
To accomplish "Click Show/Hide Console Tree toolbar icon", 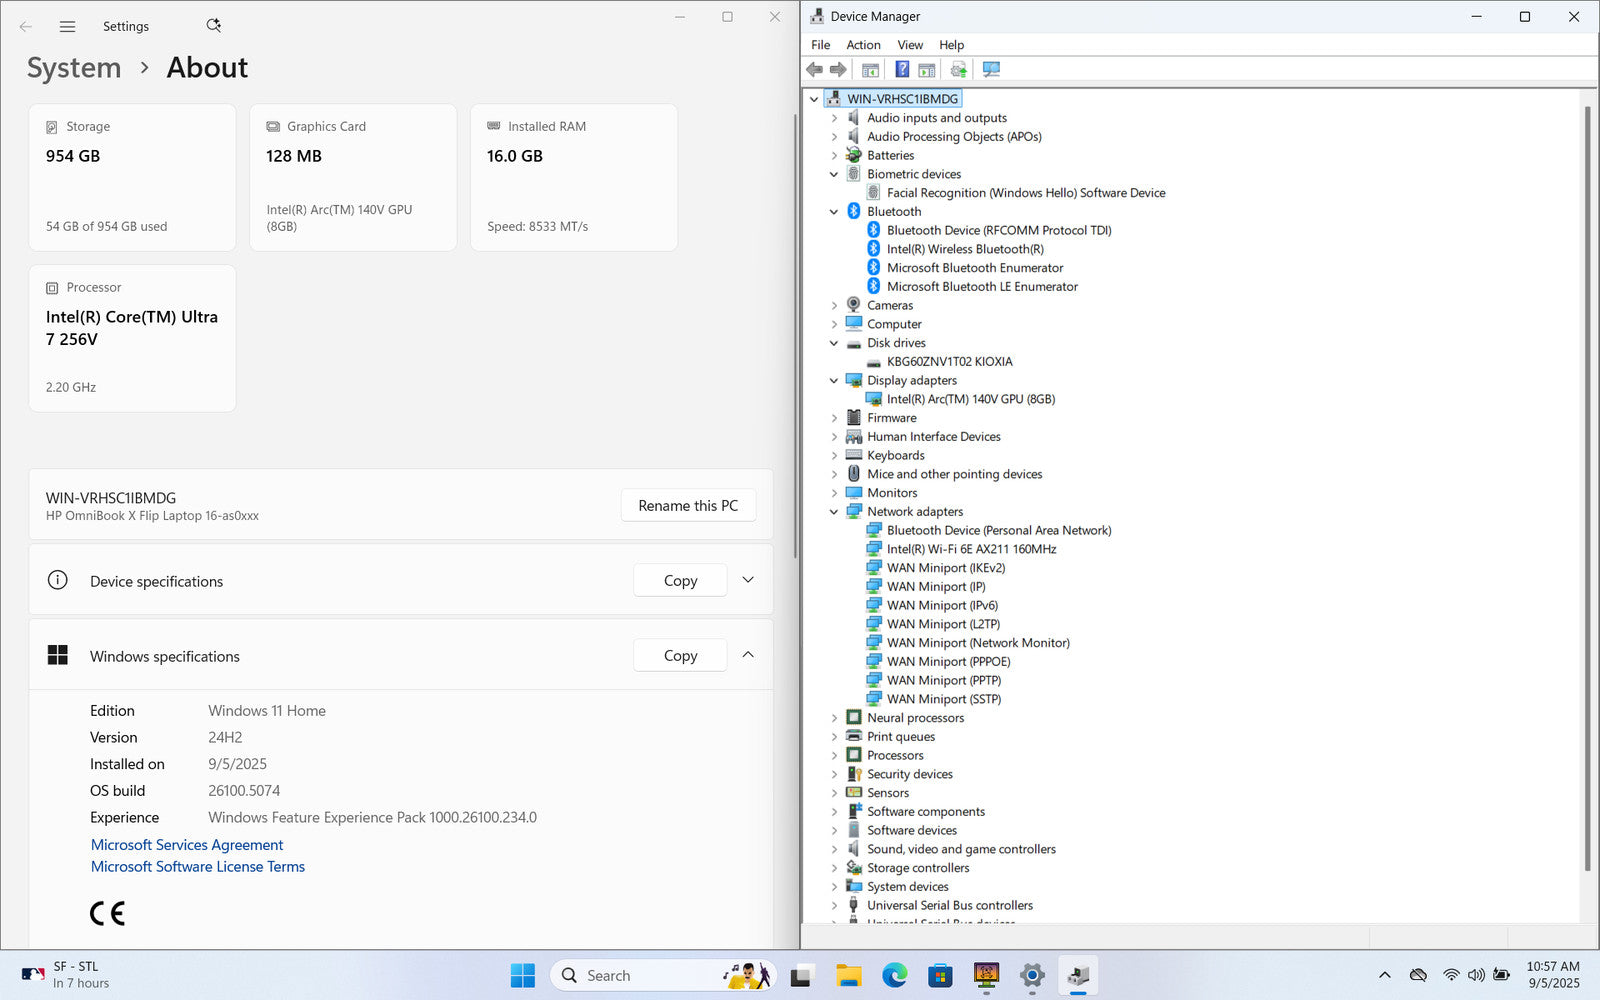I will tap(870, 70).
